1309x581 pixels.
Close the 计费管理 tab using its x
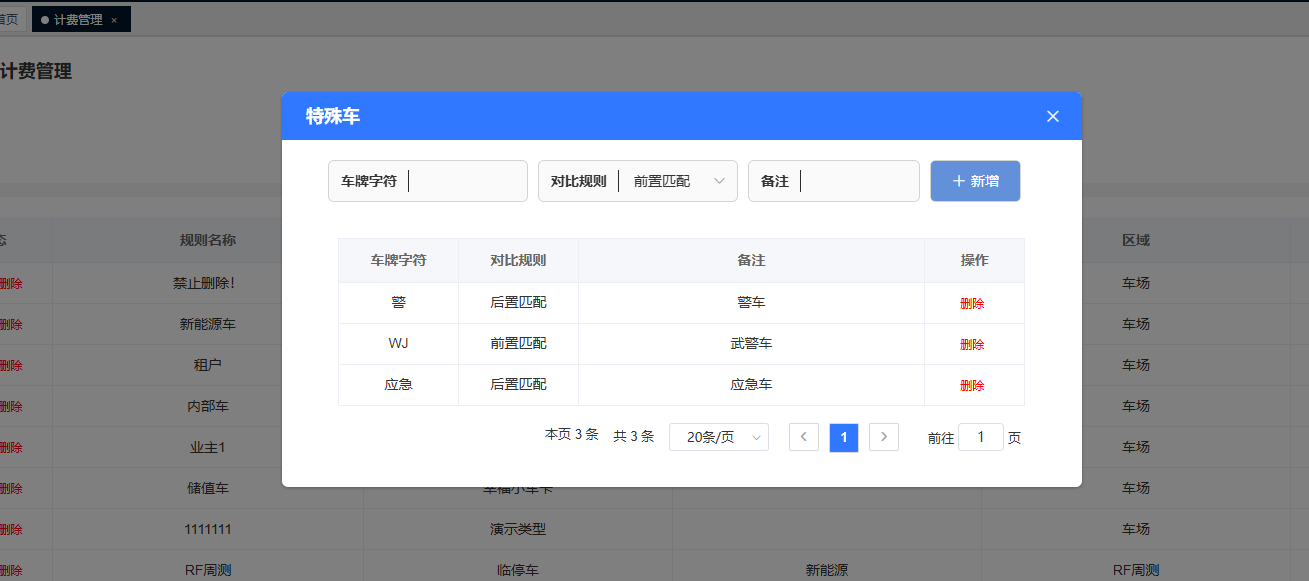pos(114,20)
